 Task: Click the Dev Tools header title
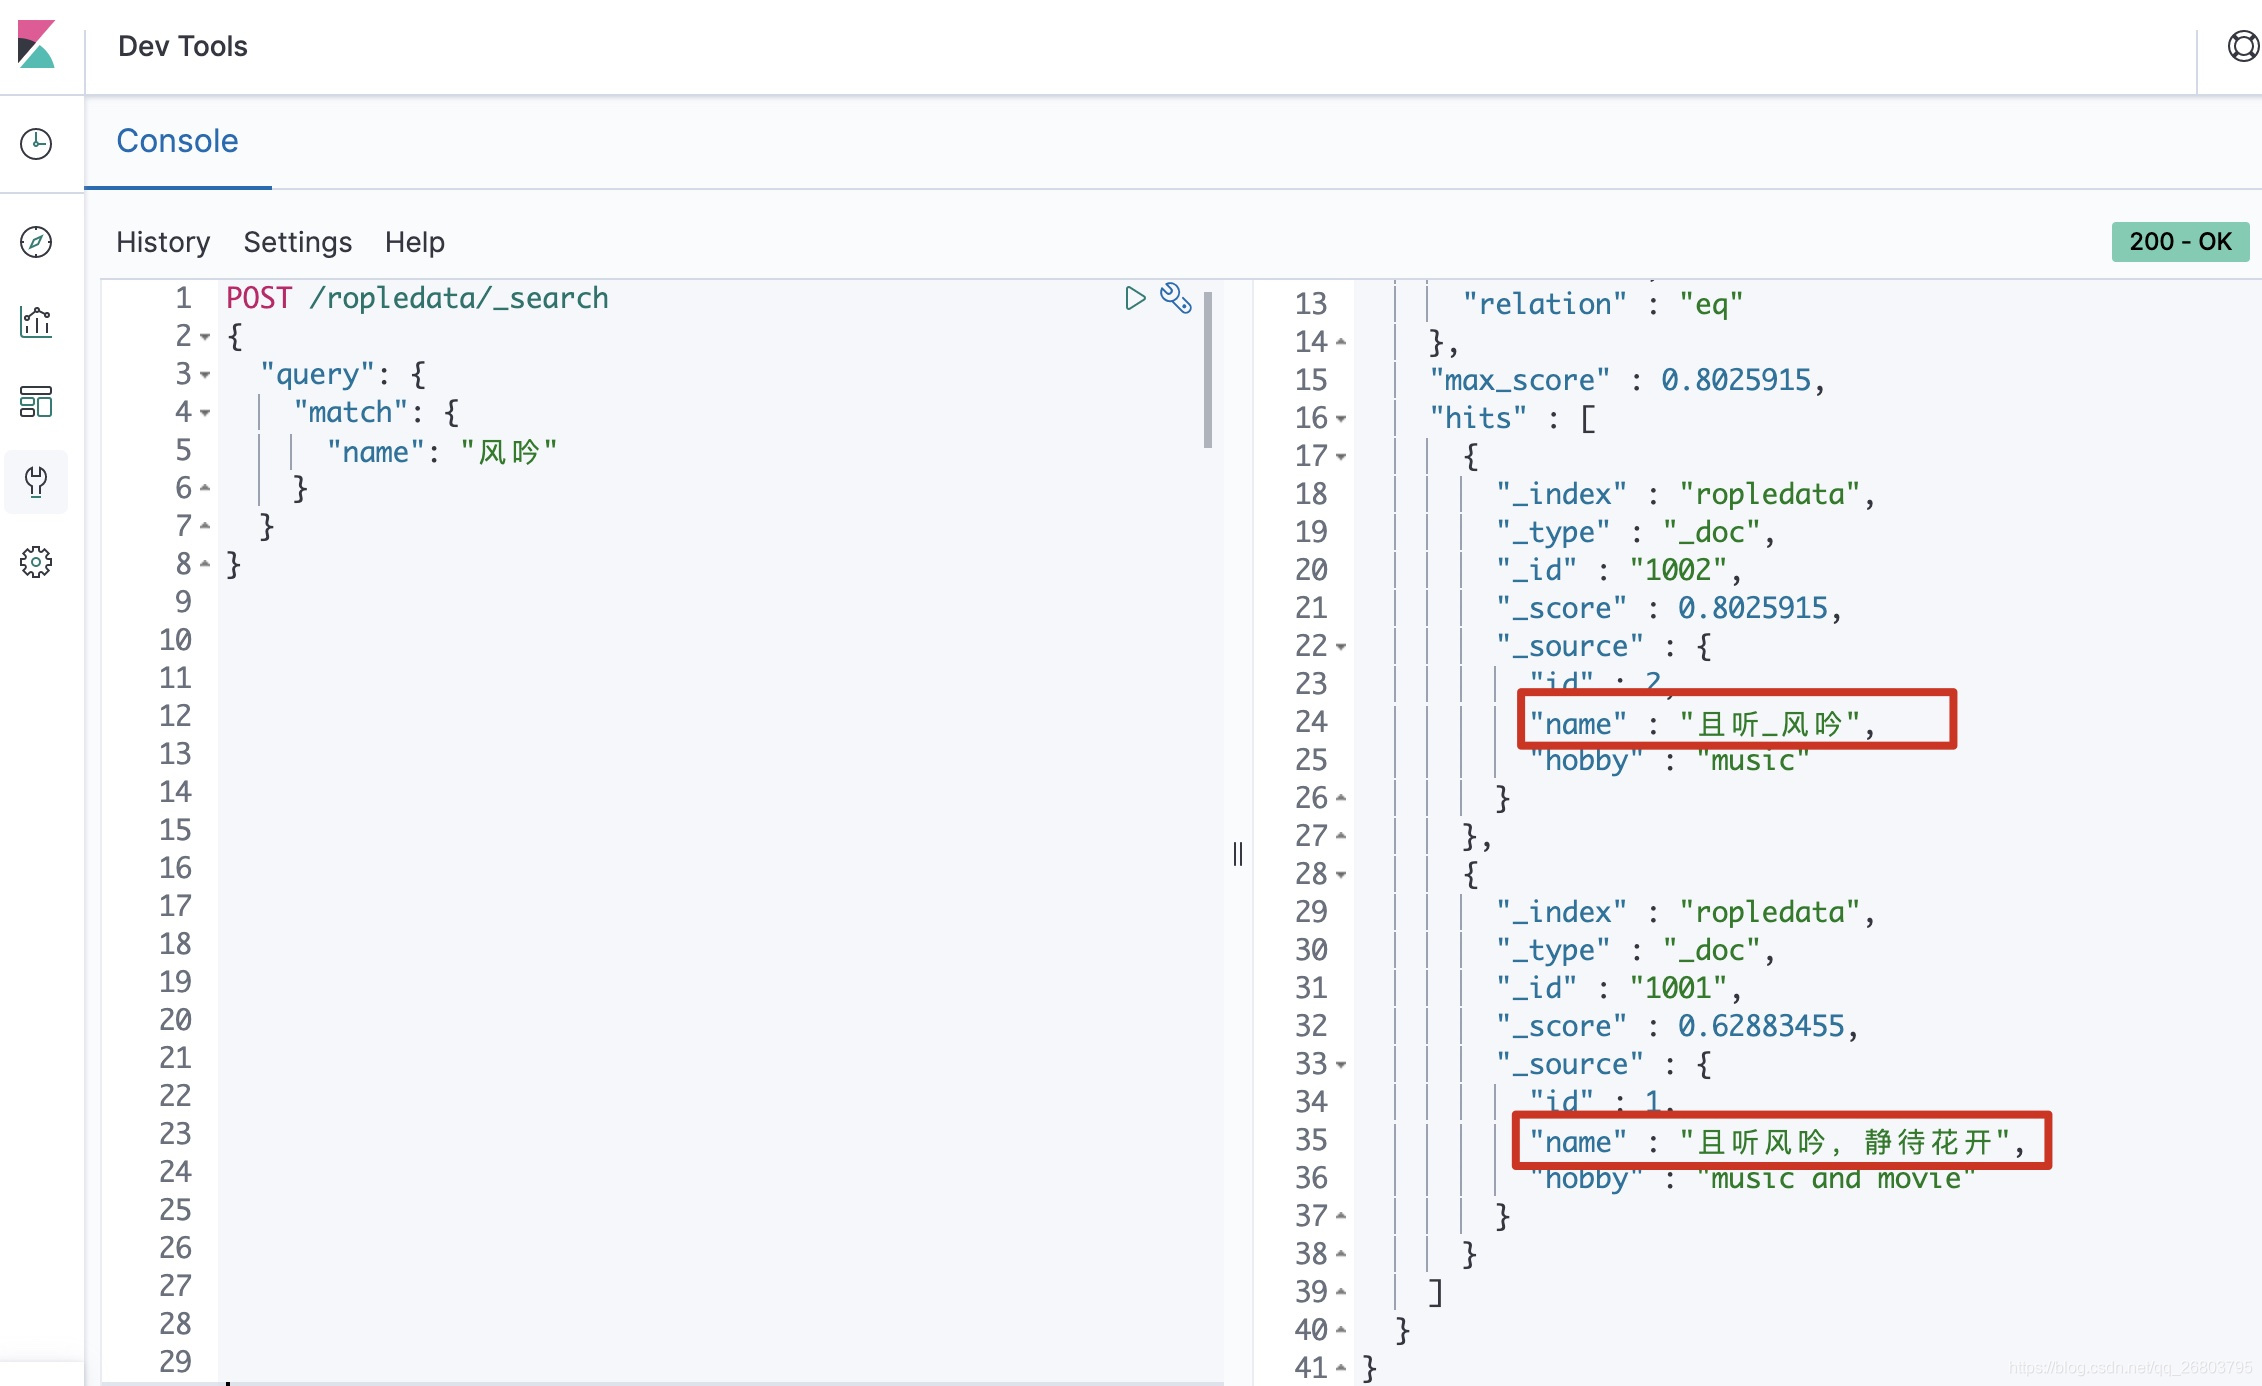tap(182, 46)
